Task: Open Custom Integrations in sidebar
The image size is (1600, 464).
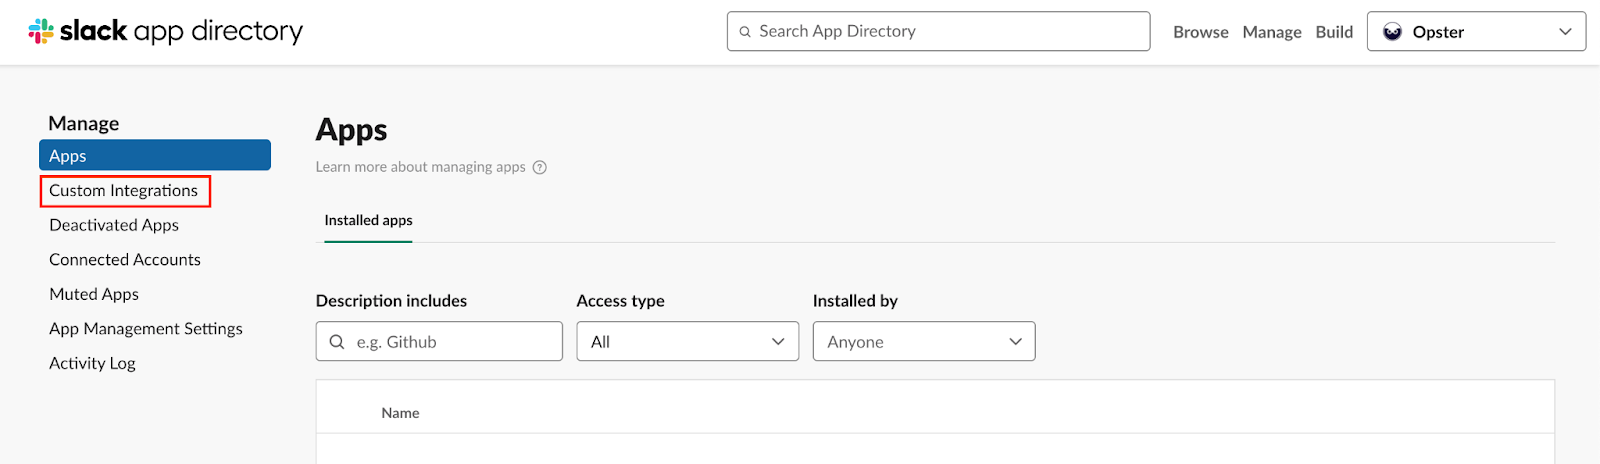Action: (x=124, y=190)
